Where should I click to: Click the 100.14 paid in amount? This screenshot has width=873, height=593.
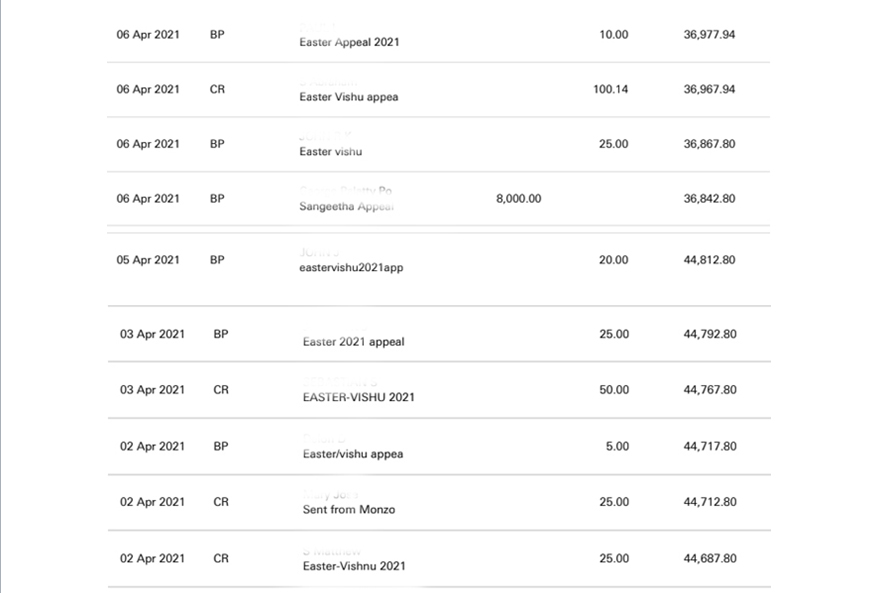click(611, 90)
